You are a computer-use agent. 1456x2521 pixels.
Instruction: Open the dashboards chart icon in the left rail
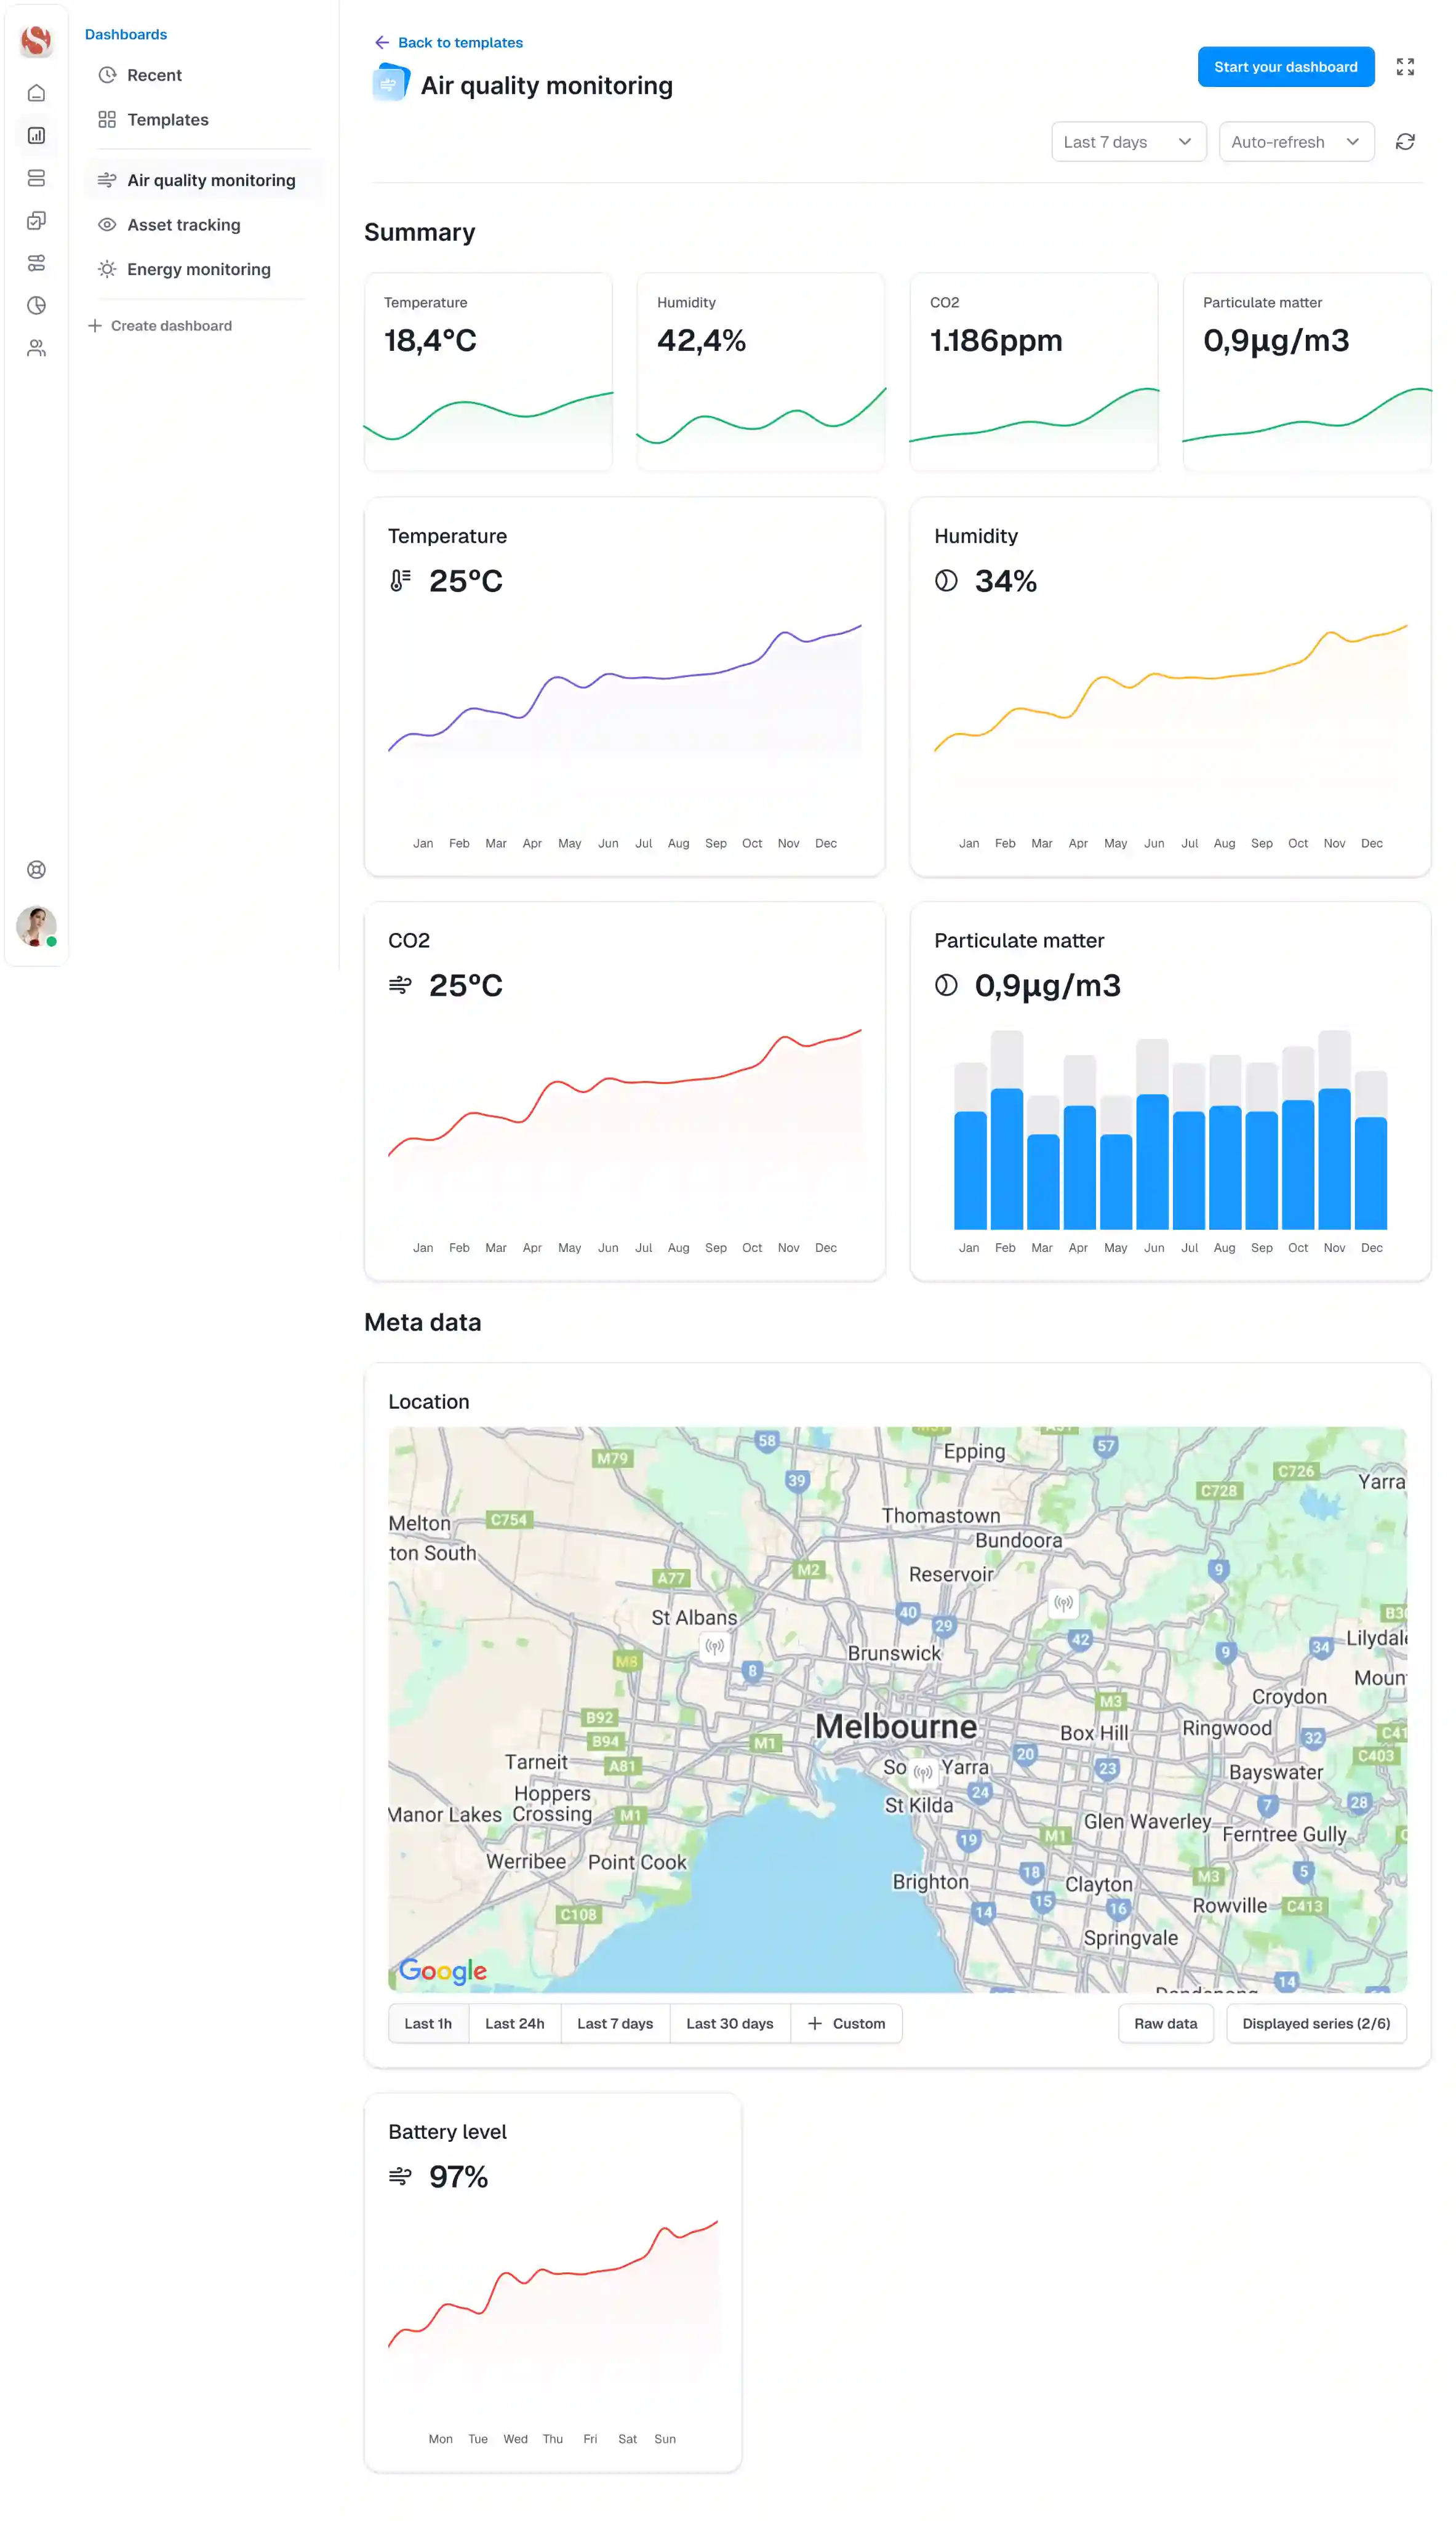(36, 135)
